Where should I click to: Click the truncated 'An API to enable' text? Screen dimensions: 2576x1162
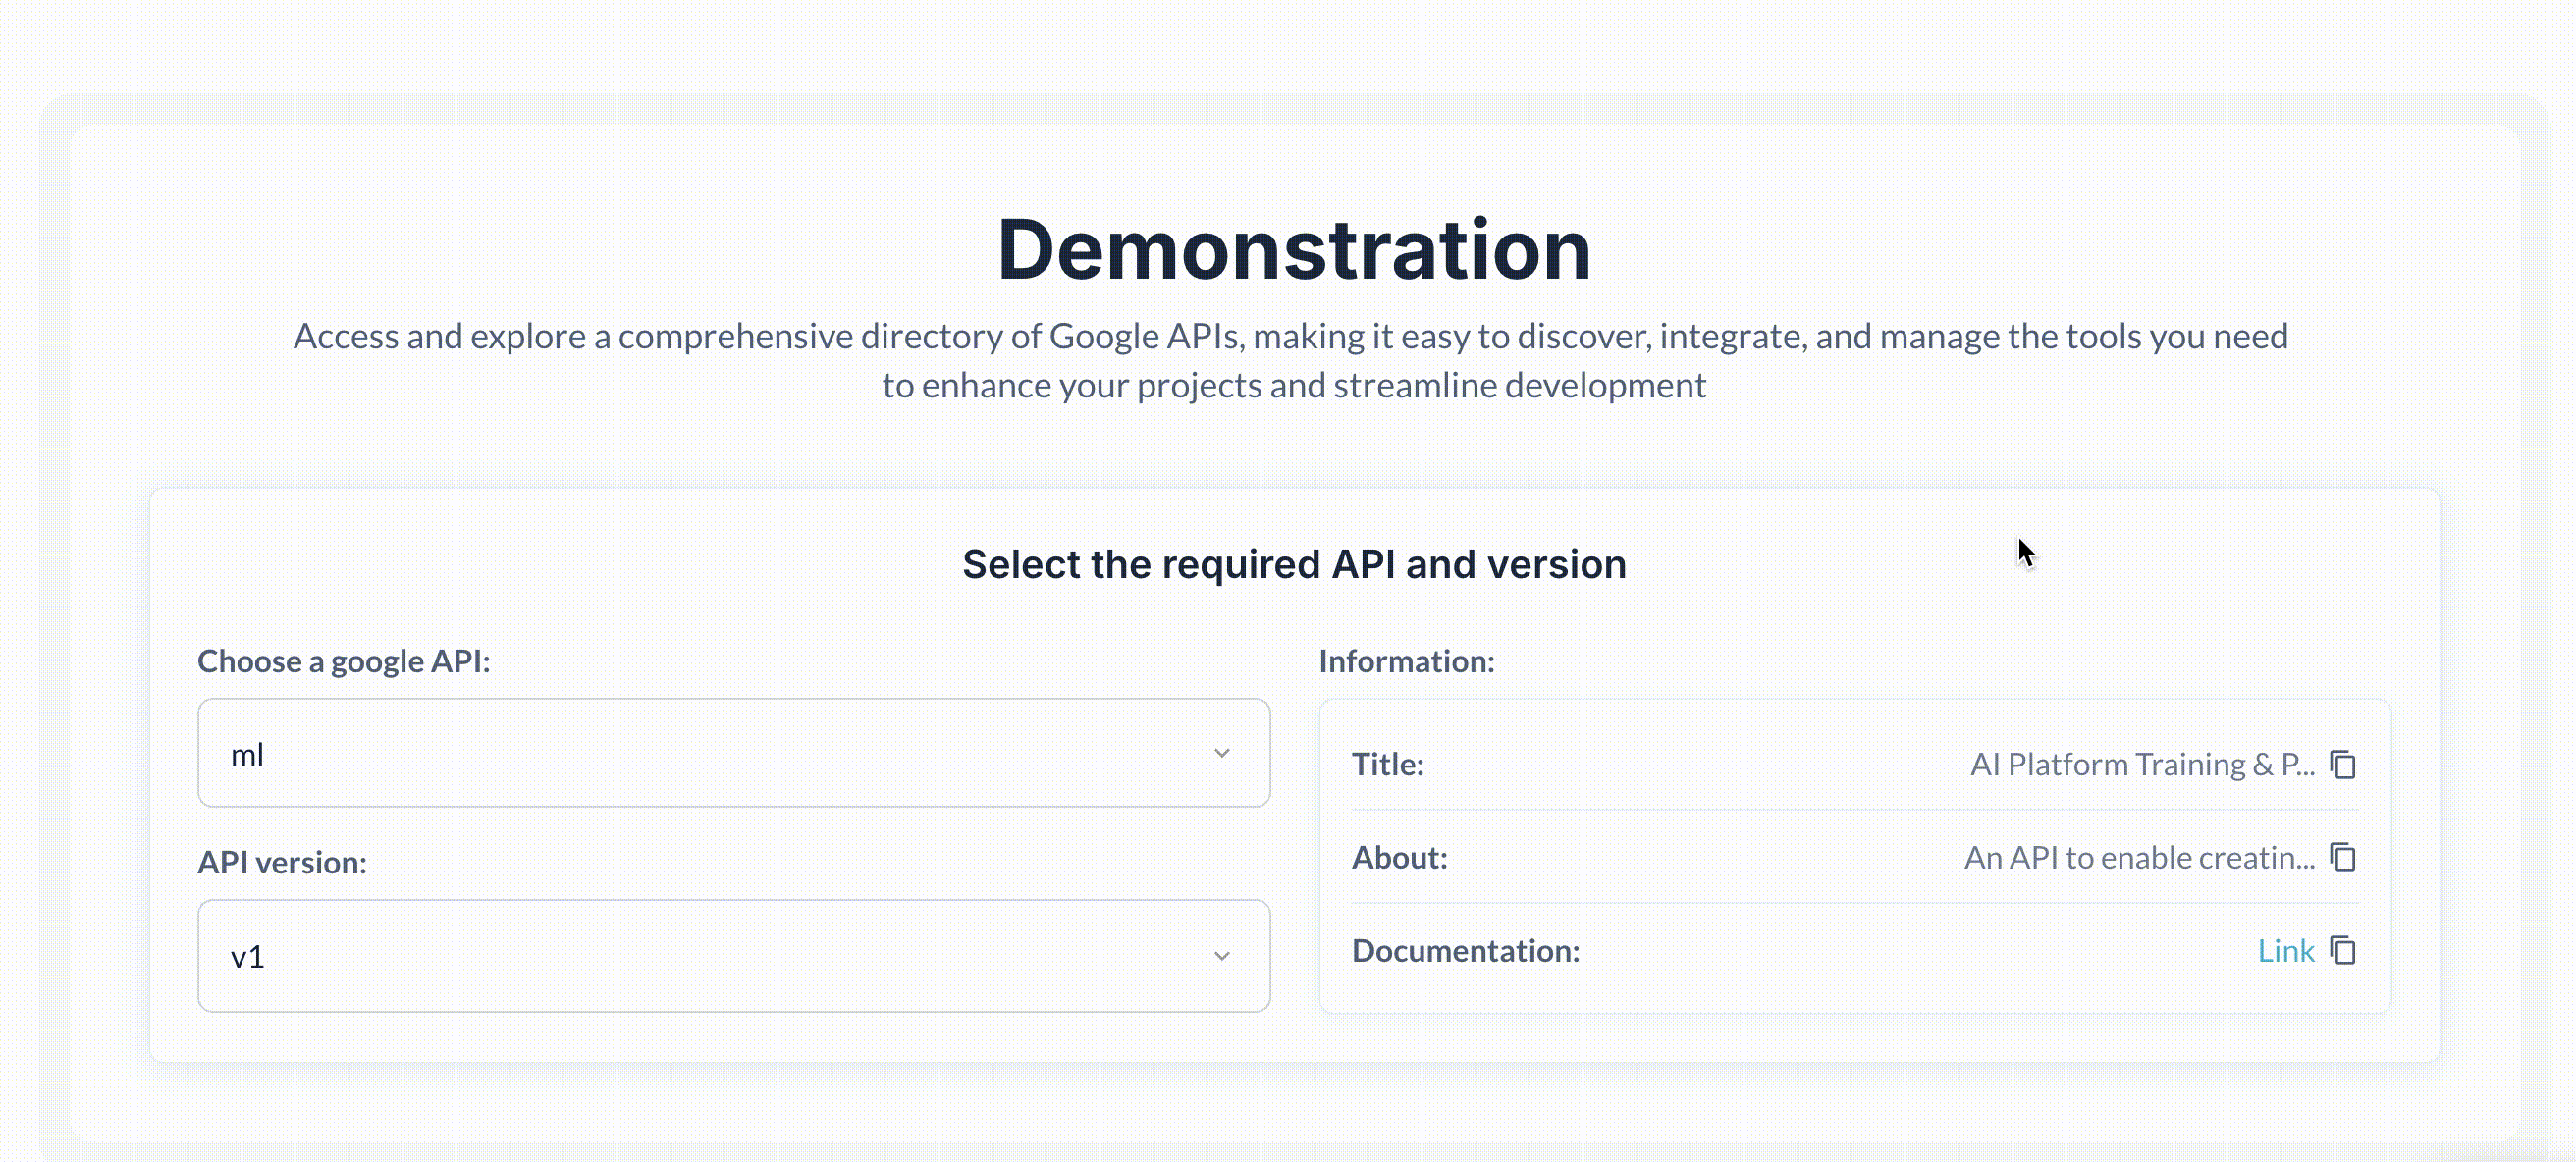click(x=2138, y=858)
